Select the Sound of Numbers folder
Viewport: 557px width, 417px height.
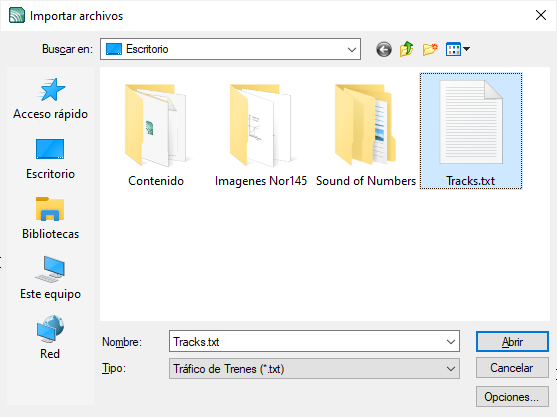[366, 135]
